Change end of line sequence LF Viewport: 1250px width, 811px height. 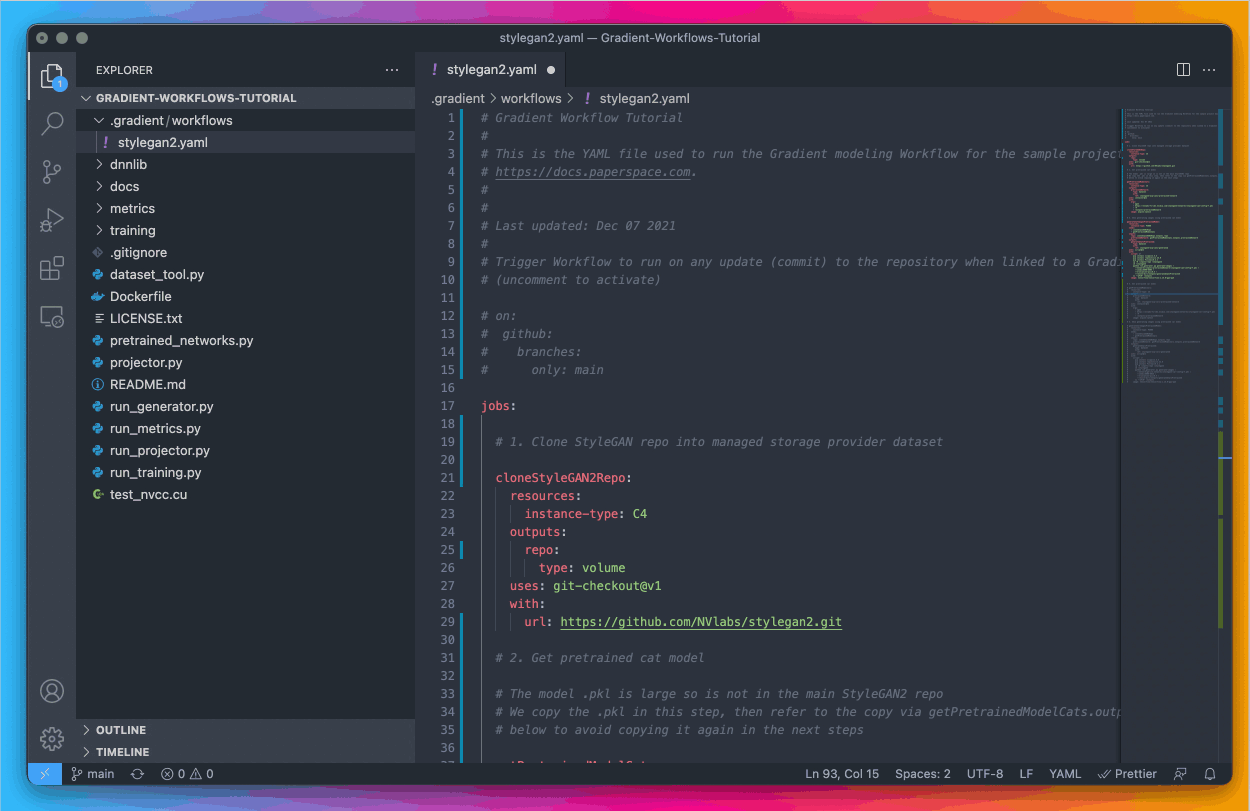(x=1026, y=774)
